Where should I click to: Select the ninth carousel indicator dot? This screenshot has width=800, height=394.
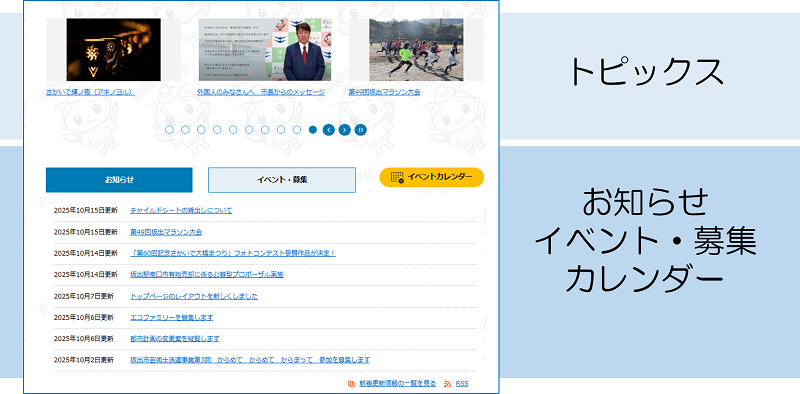coord(297,130)
